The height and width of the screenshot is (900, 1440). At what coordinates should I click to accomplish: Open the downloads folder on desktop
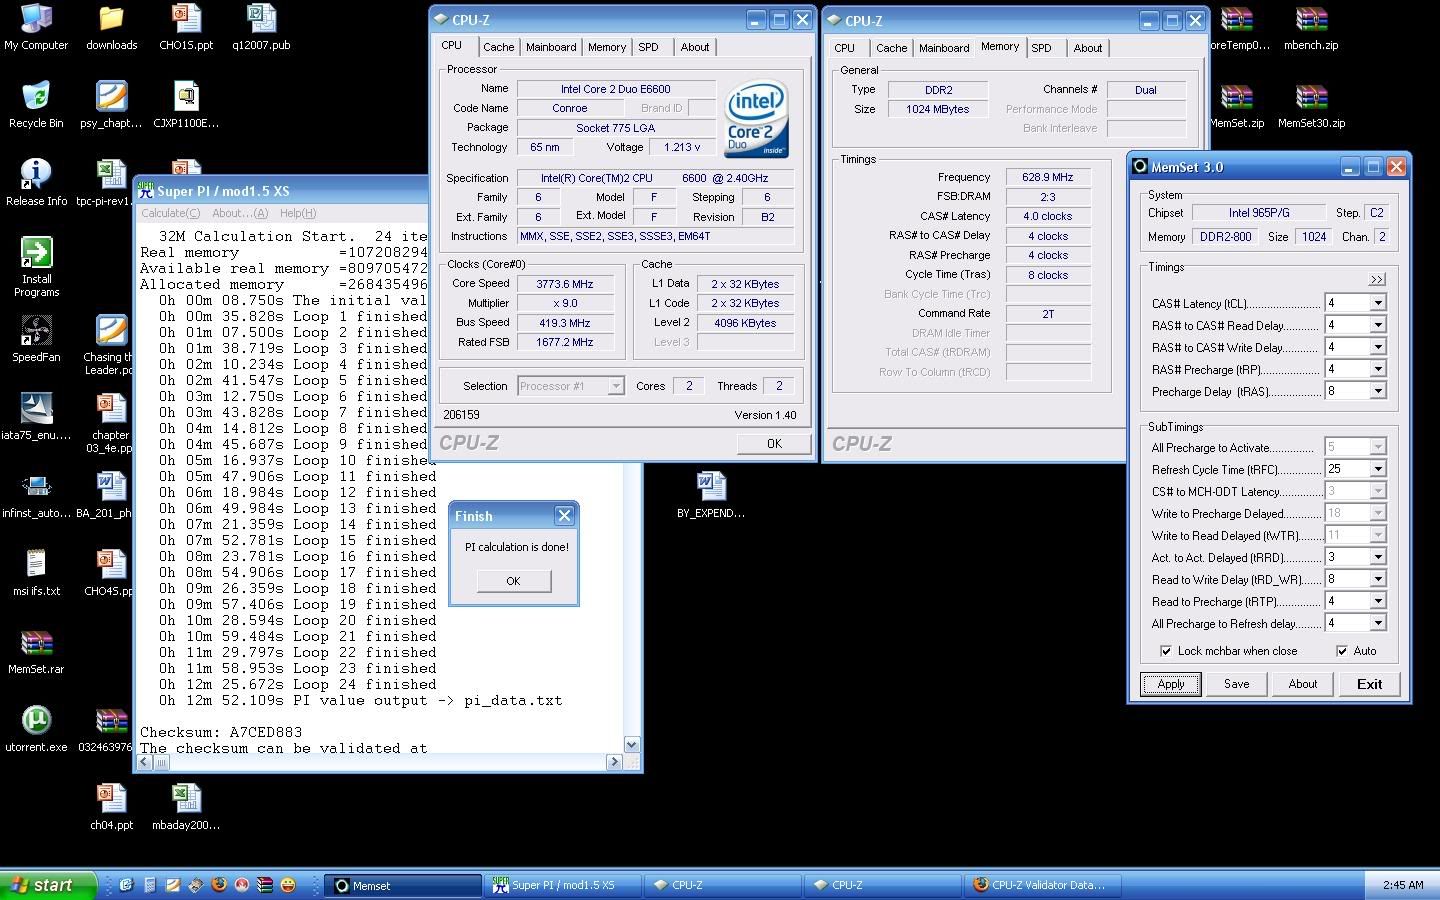click(111, 28)
